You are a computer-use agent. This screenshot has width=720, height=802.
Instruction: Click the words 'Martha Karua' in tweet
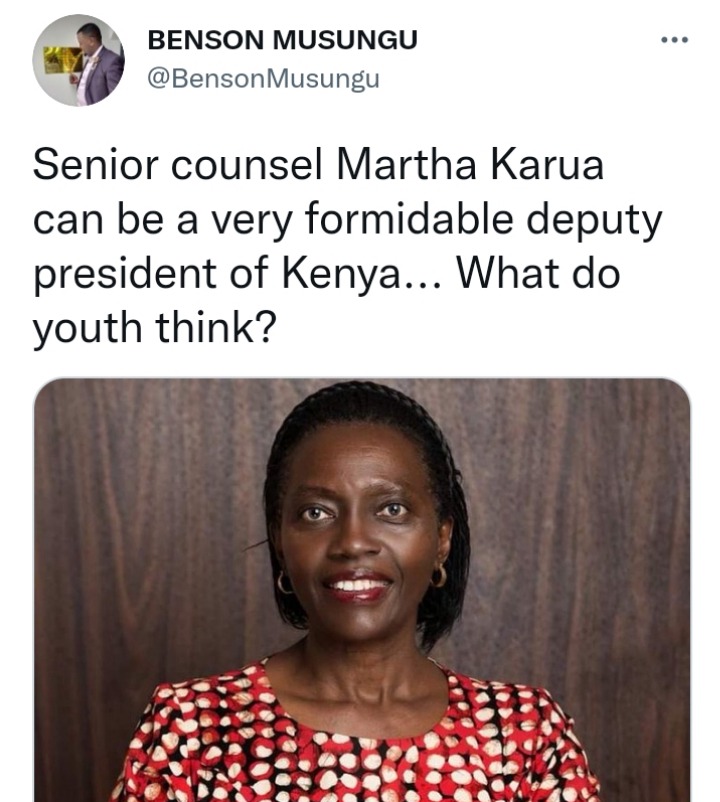point(470,165)
